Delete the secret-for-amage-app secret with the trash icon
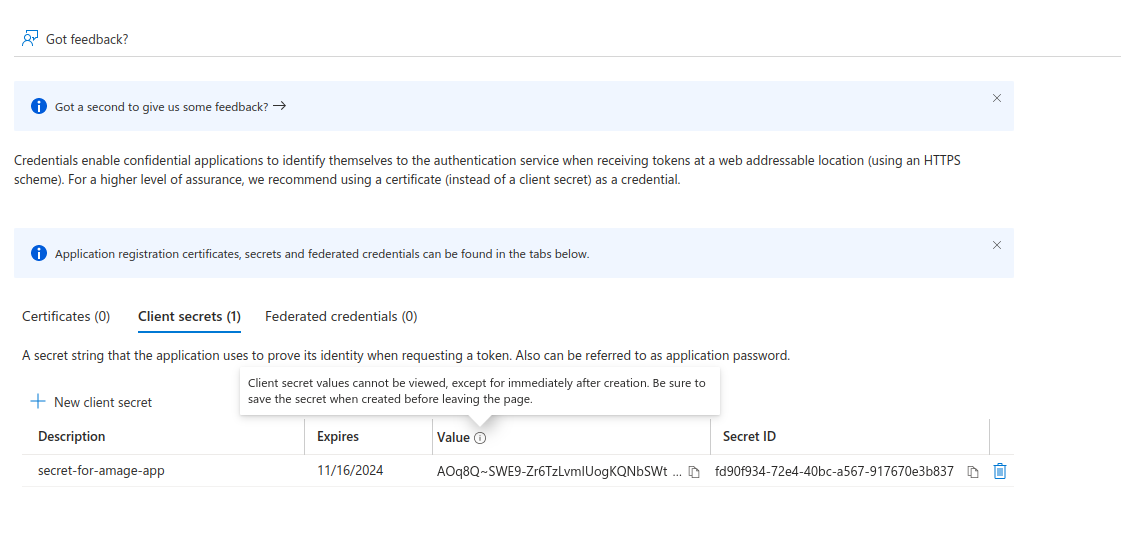This screenshot has width=1121, height=551. pyautogui.click(x=999, y=471)
